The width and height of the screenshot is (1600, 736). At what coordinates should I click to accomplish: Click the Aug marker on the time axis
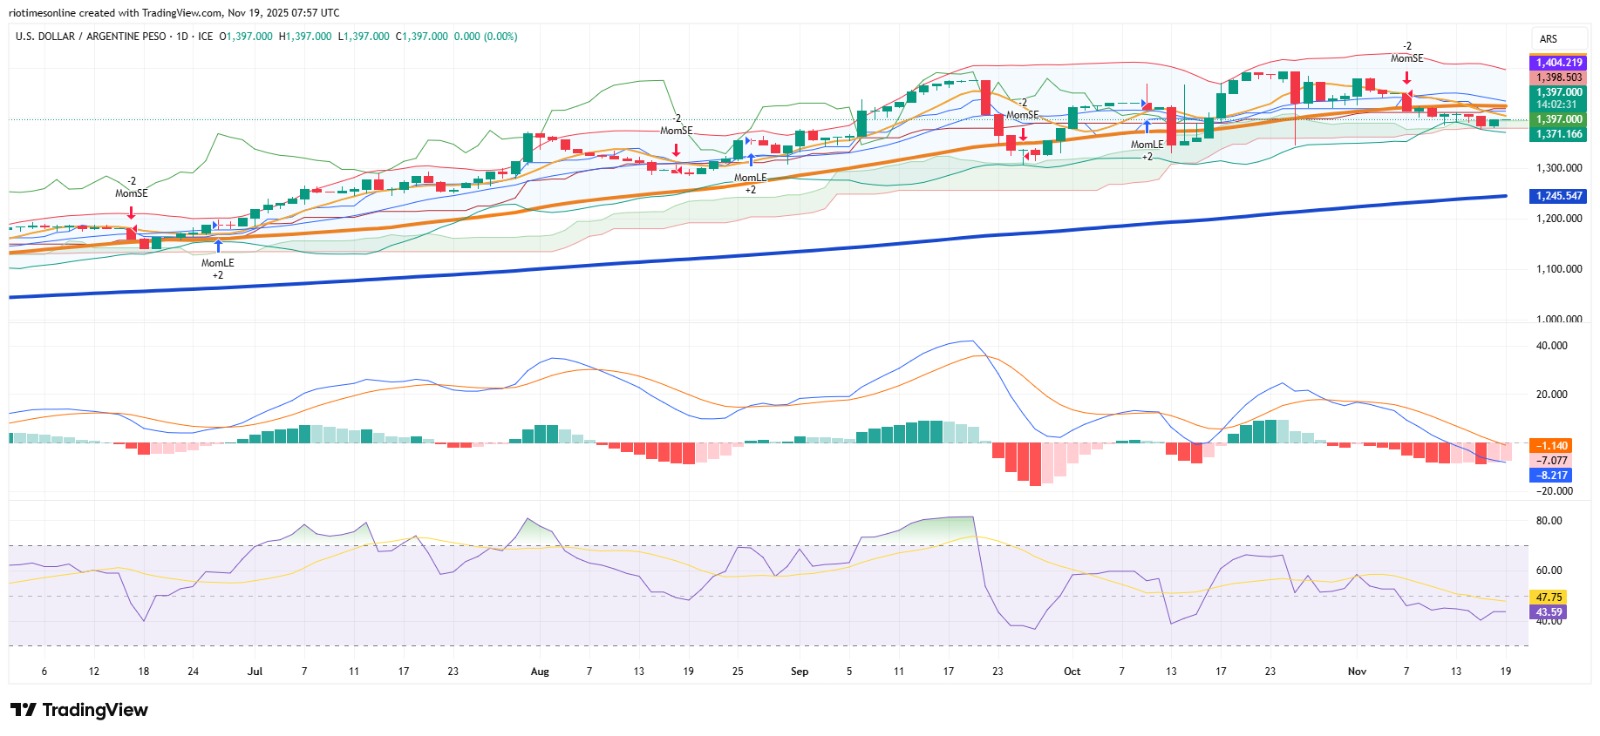pyautogui.click(x=540, y=672)
